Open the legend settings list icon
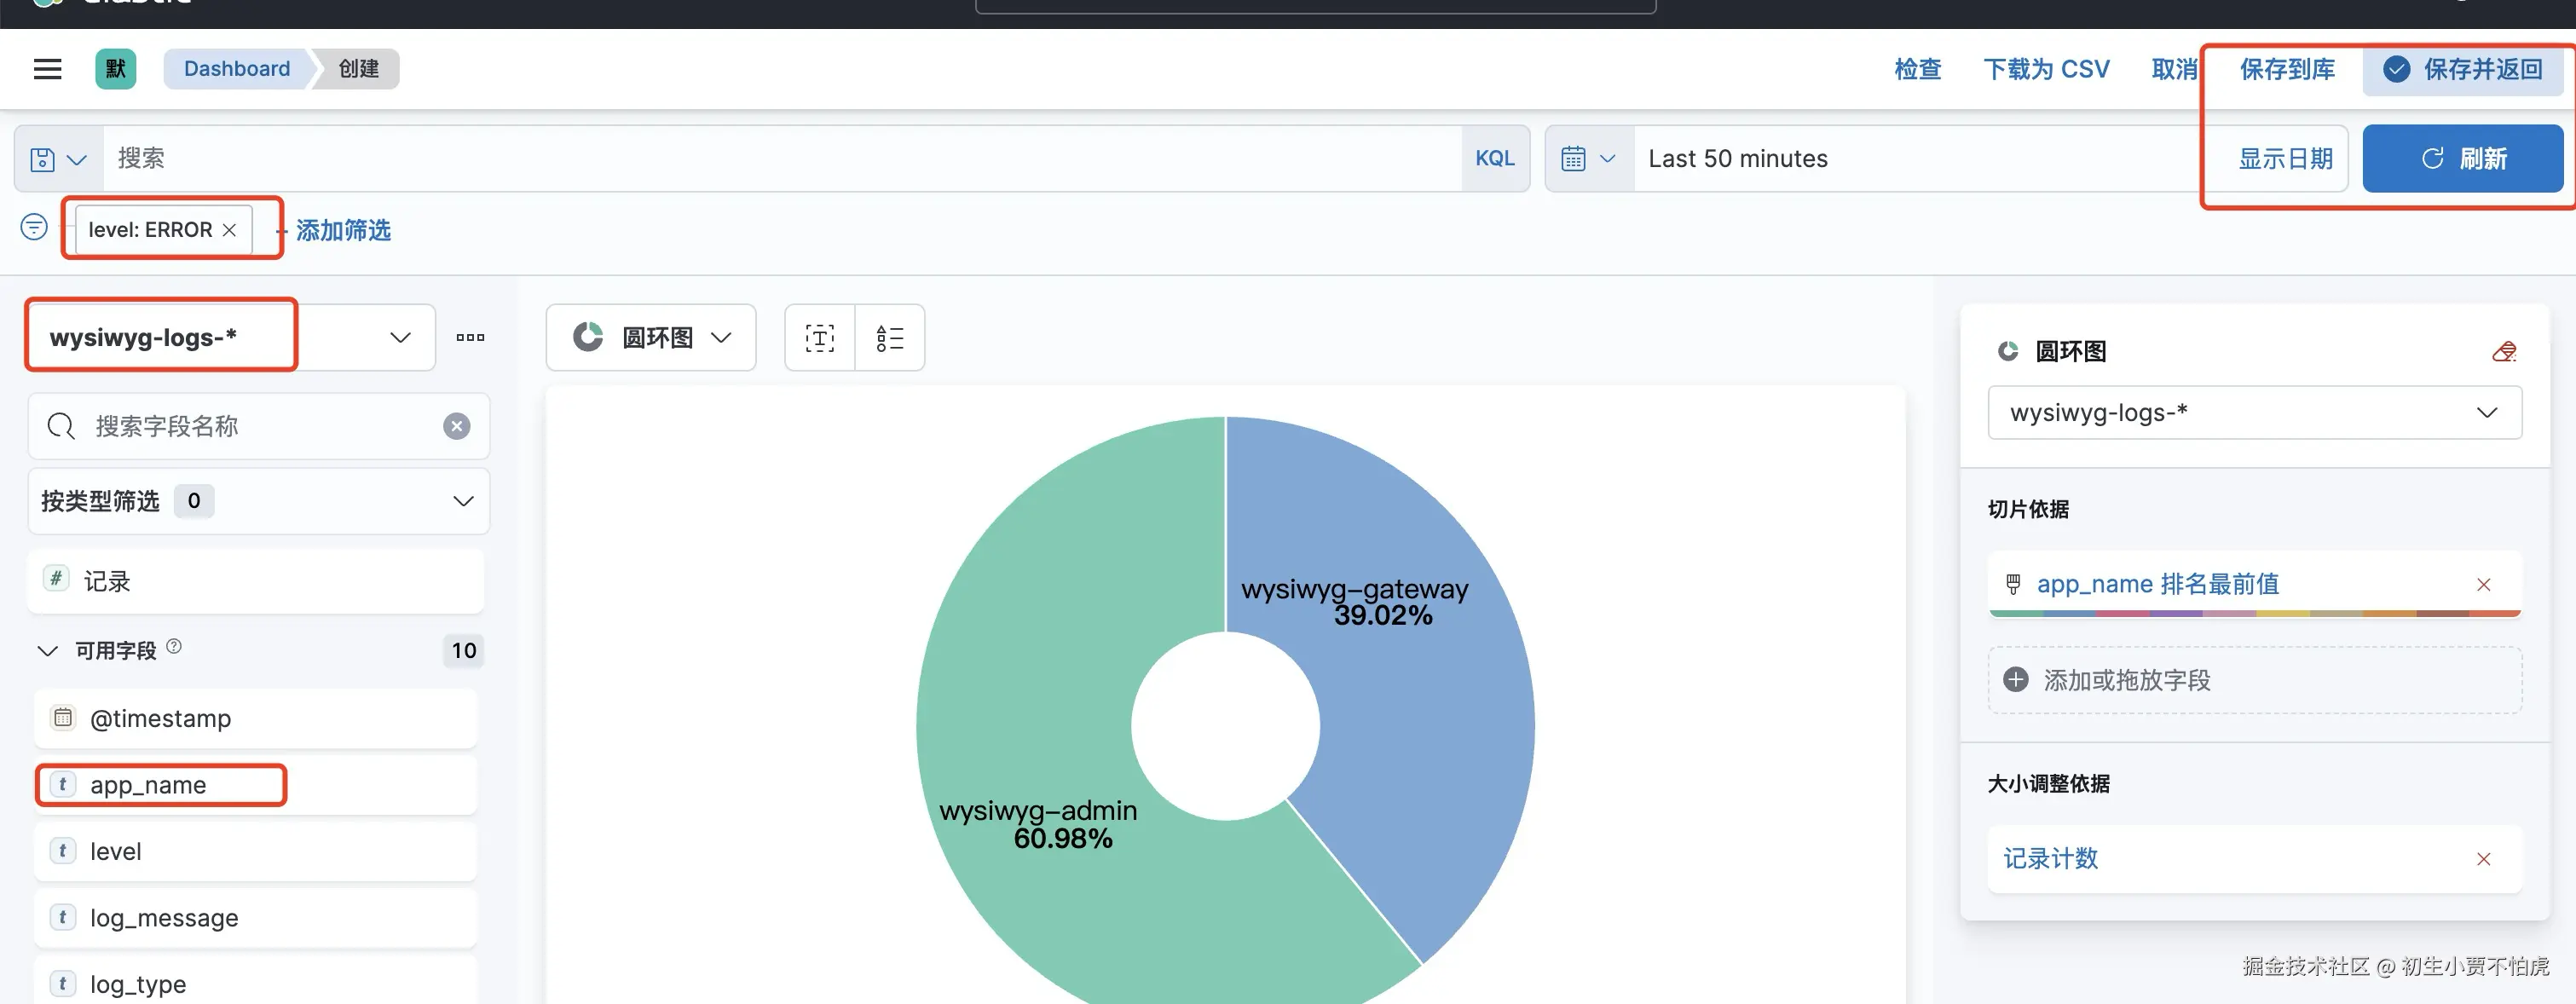 (x=889, y=338)
